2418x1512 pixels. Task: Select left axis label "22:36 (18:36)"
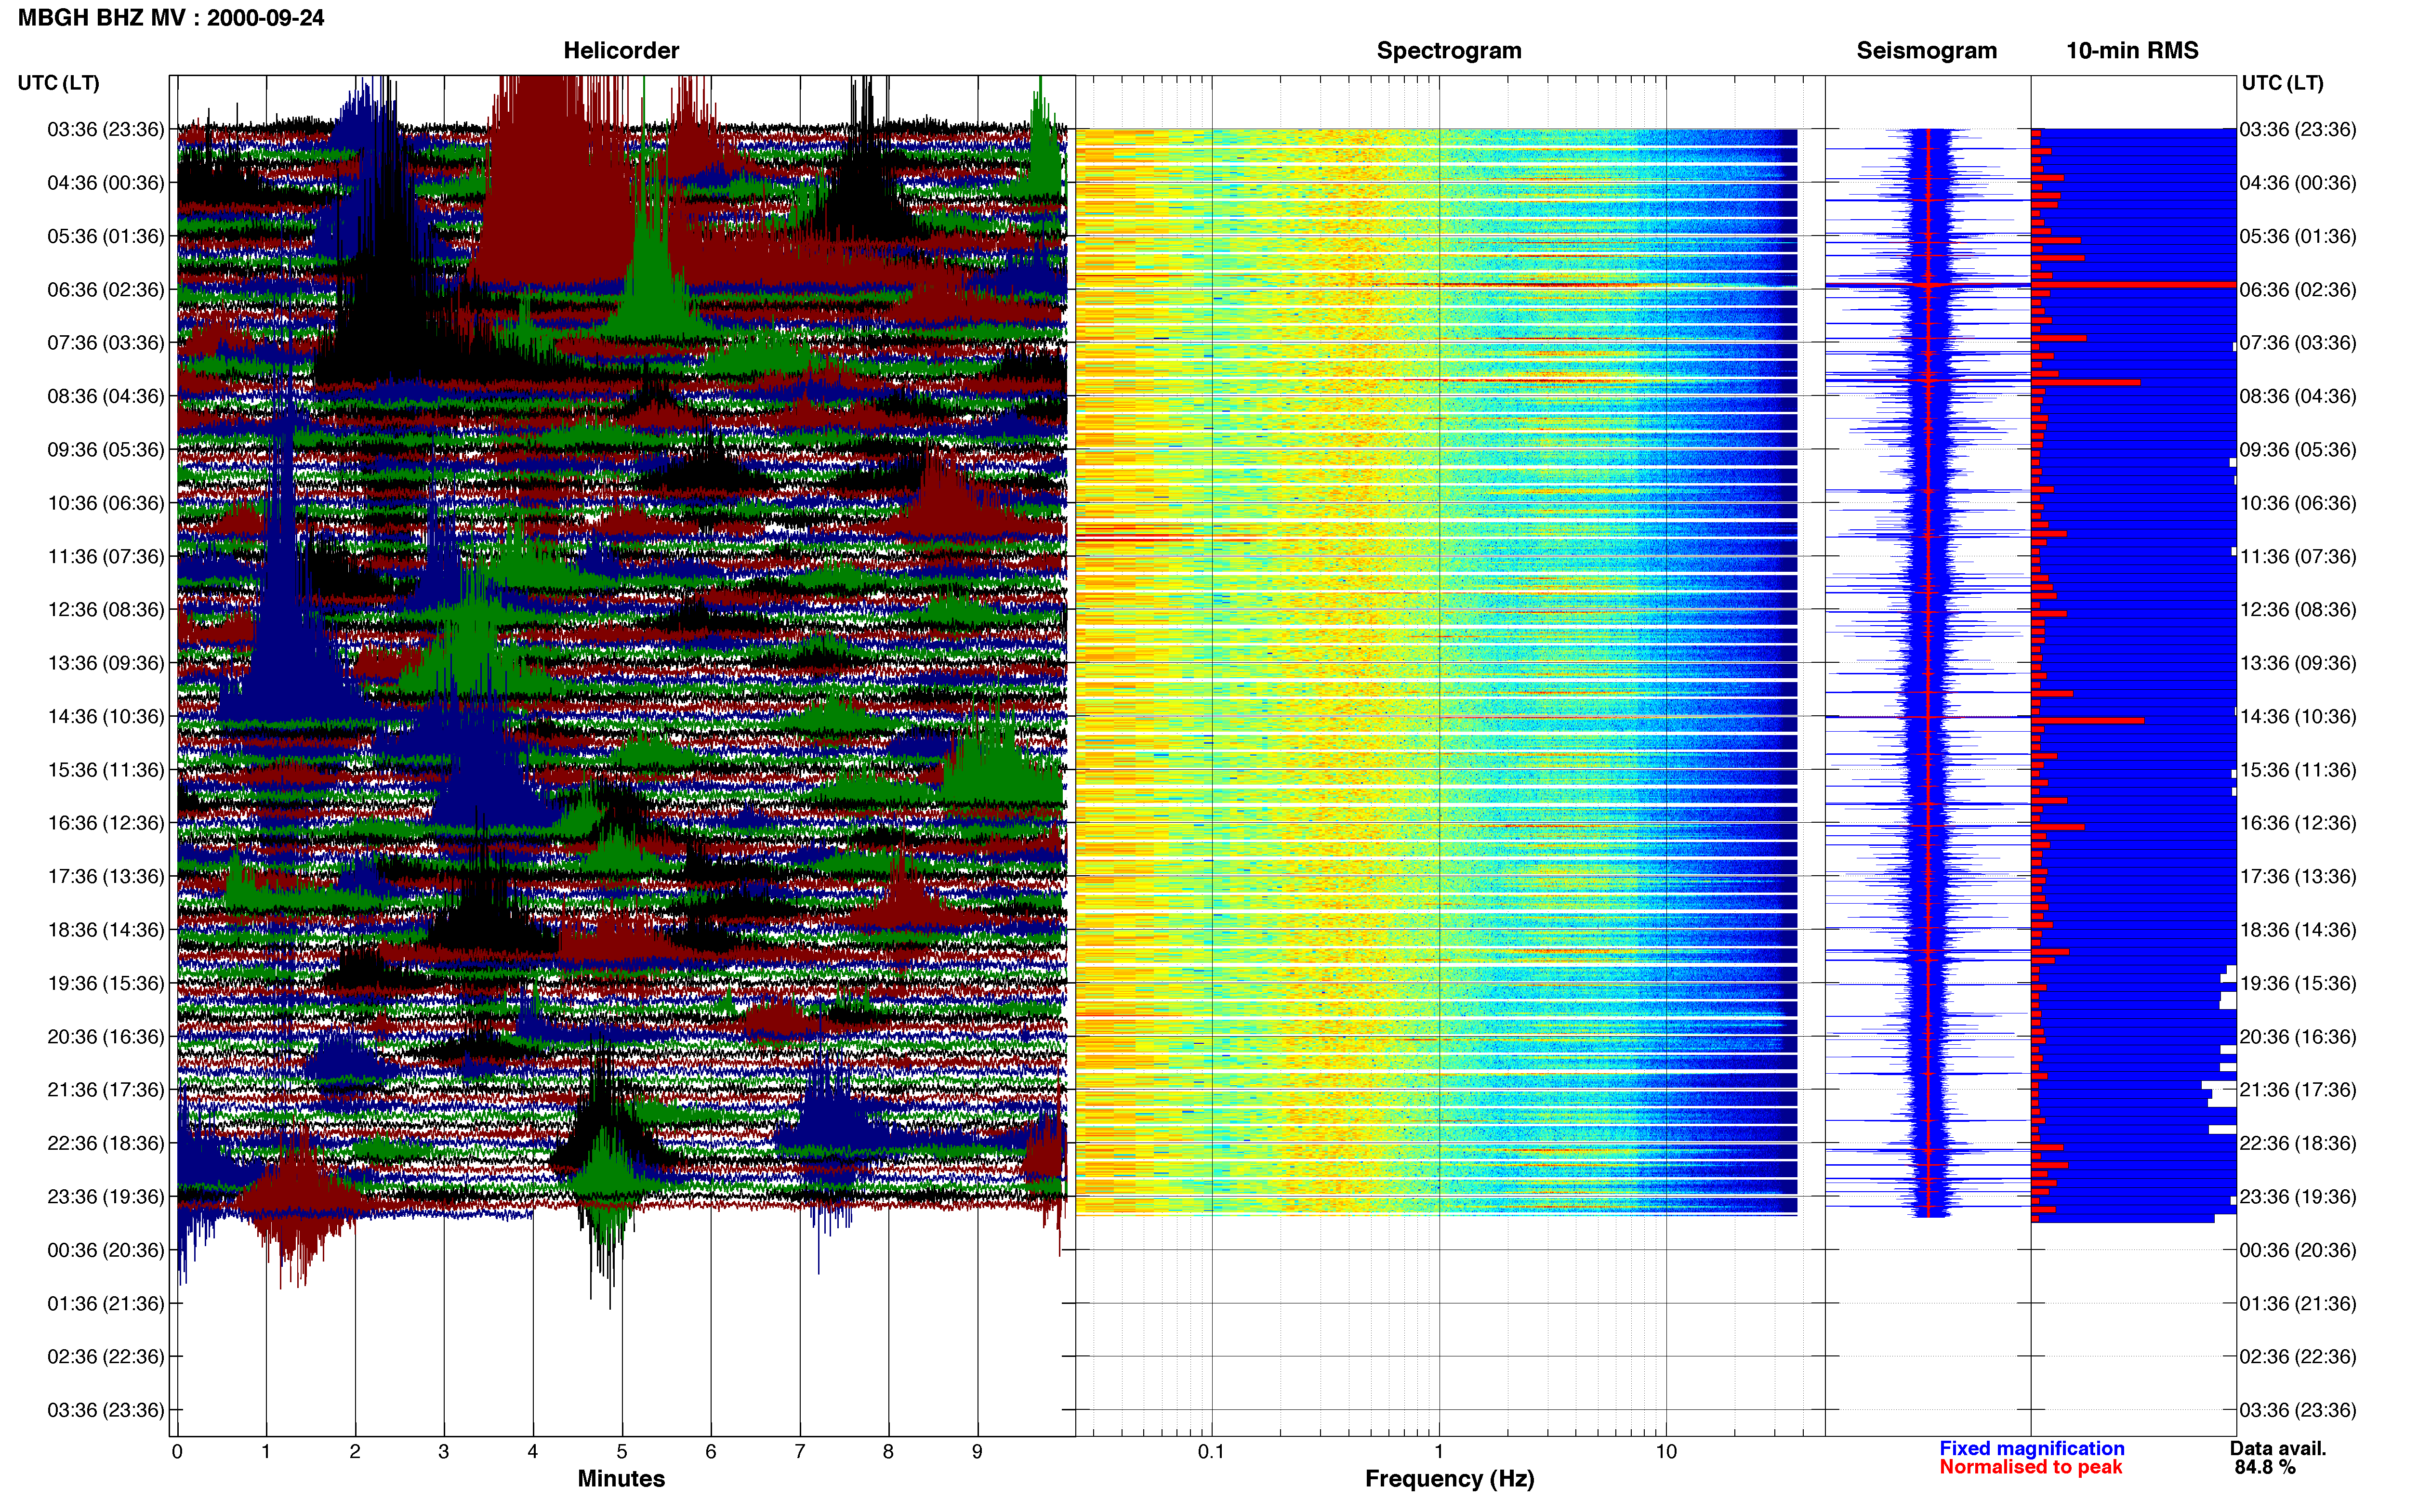[x=105, y=1143]
